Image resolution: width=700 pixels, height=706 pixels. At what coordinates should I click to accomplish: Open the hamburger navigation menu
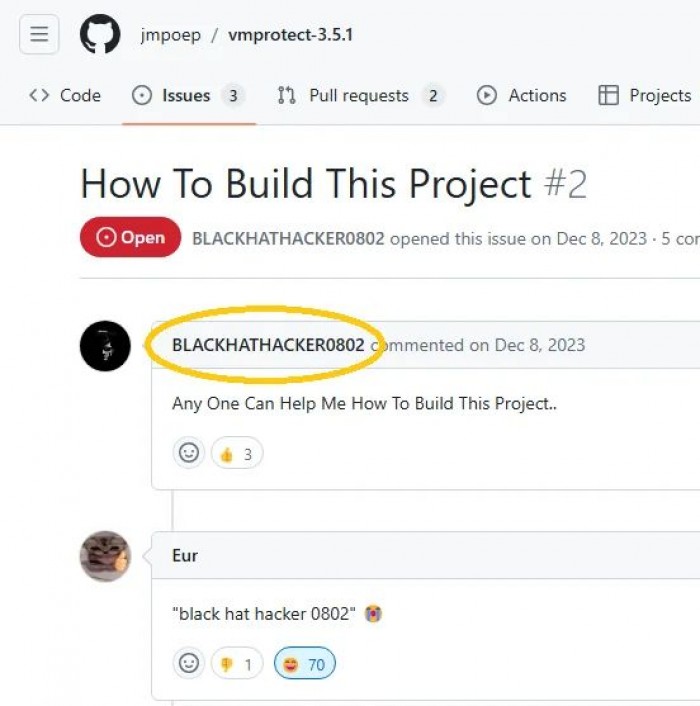[x=39, y=34]
